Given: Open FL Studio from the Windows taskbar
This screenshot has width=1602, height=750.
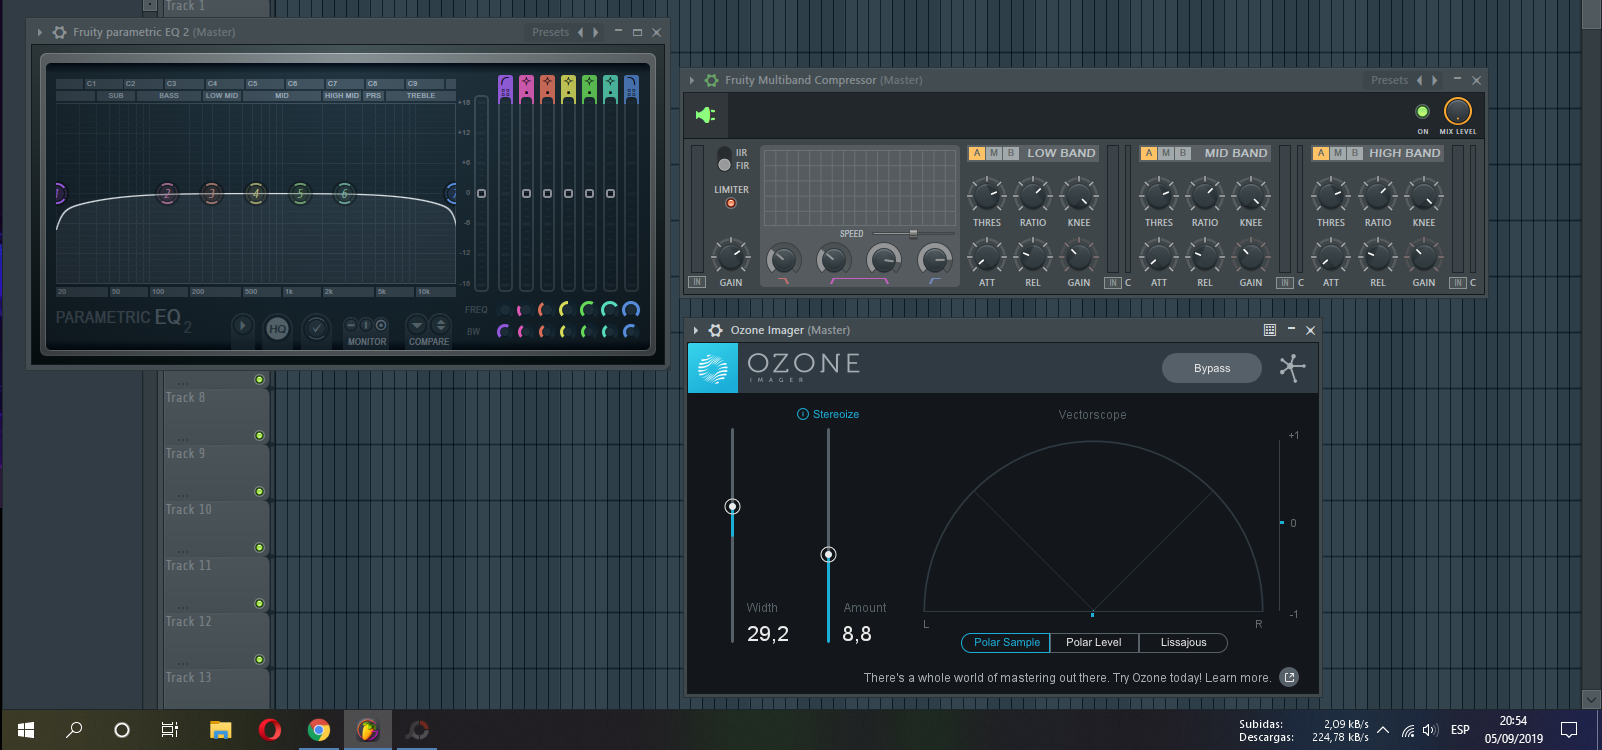Looking at the screenshot, I should (367, 730).
